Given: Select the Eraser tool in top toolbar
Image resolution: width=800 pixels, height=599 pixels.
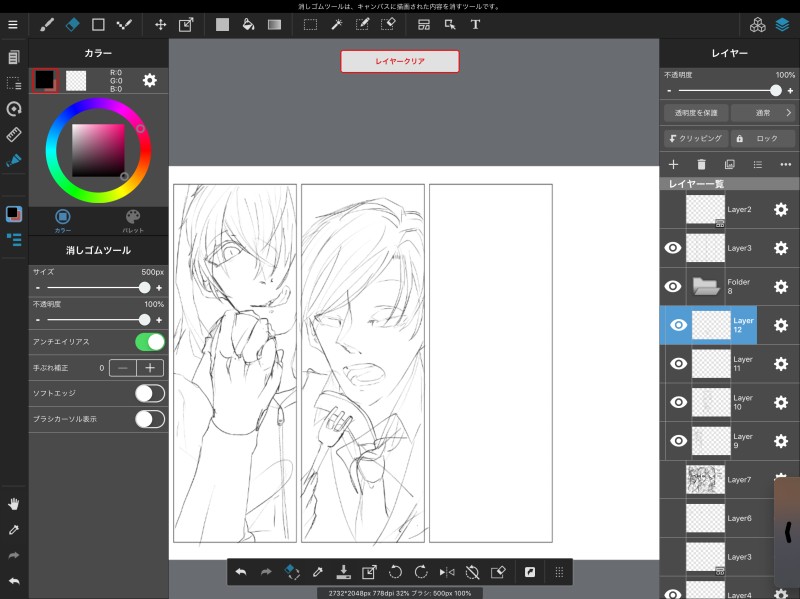Looking at the screenshot, I should pos(72,24).
